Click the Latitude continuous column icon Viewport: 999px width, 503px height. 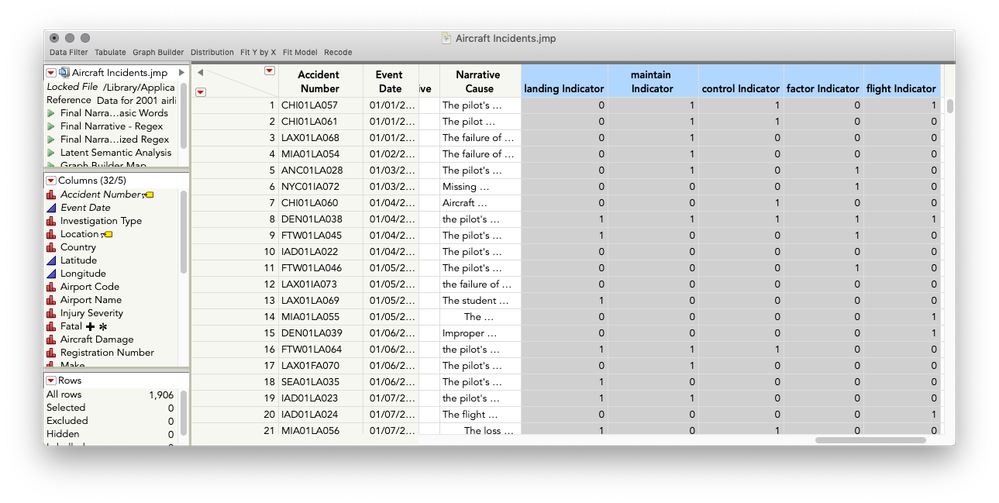(x=52, y=261)
